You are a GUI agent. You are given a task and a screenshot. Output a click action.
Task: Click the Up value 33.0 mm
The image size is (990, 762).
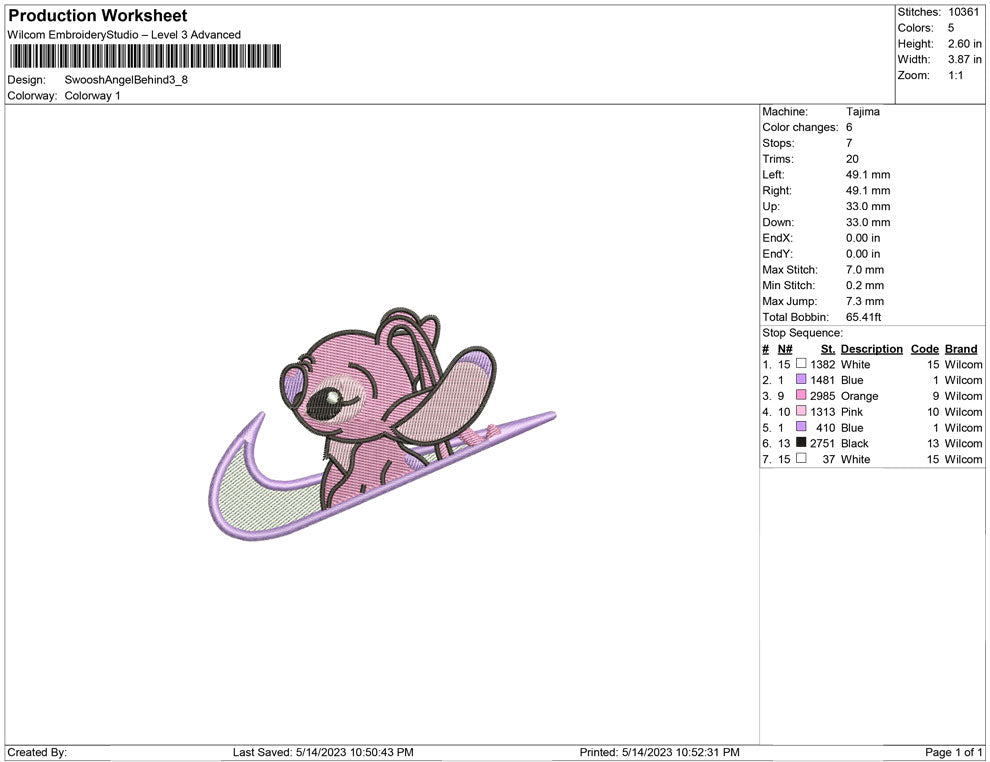click(868, 206)
